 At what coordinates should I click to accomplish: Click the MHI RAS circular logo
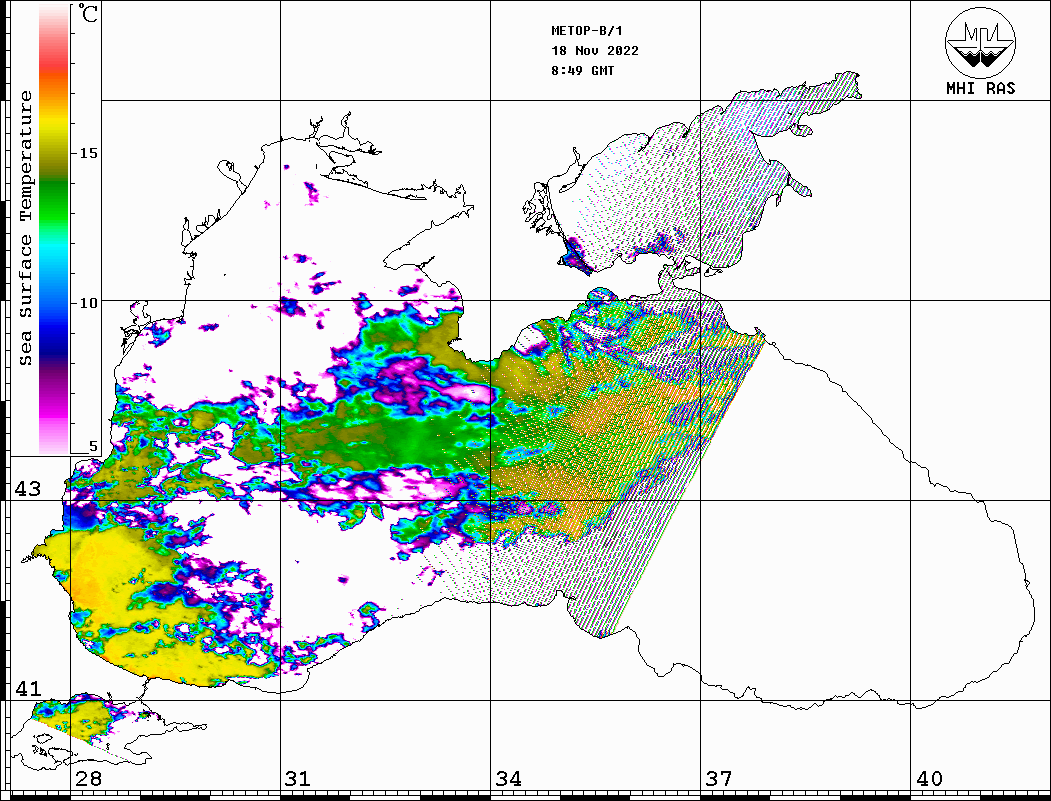pyautogui.click(x=980, y=42)
